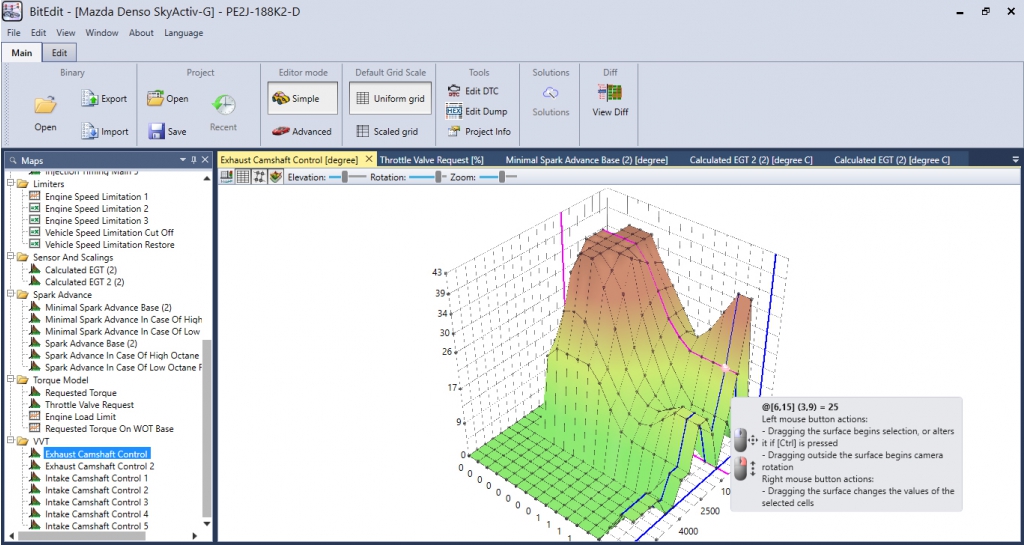Click the Zoom slider
Image resolution: width=1024 pixels, height=545 pixels.
tap(498, 177)
